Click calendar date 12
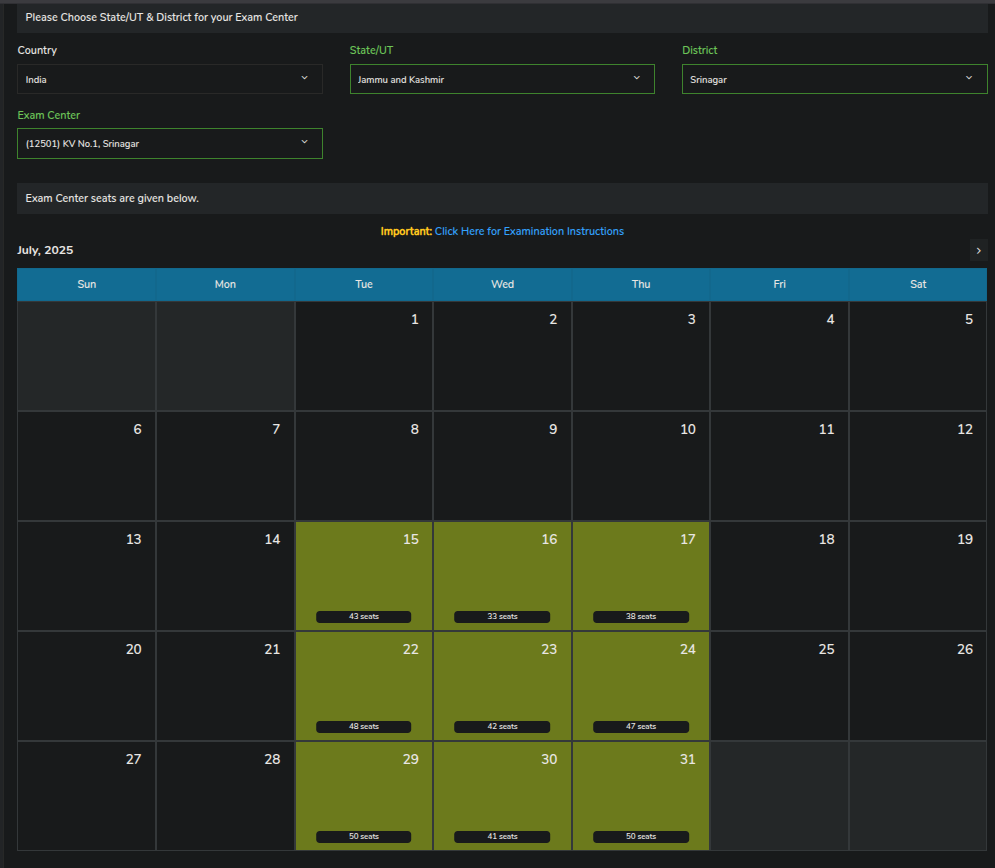The width and height of the screenshot is (995, 868). click(918, 466)
